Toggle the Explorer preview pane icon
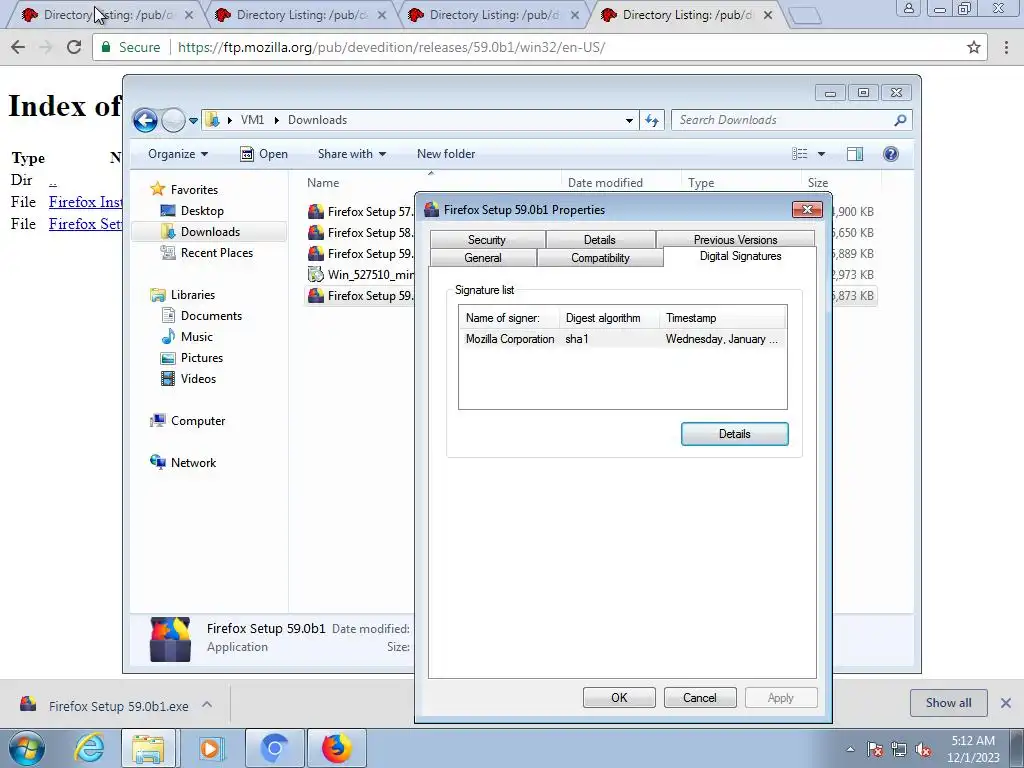The width and height of the screenshot is (1024, 768). (x=855, y=154)
